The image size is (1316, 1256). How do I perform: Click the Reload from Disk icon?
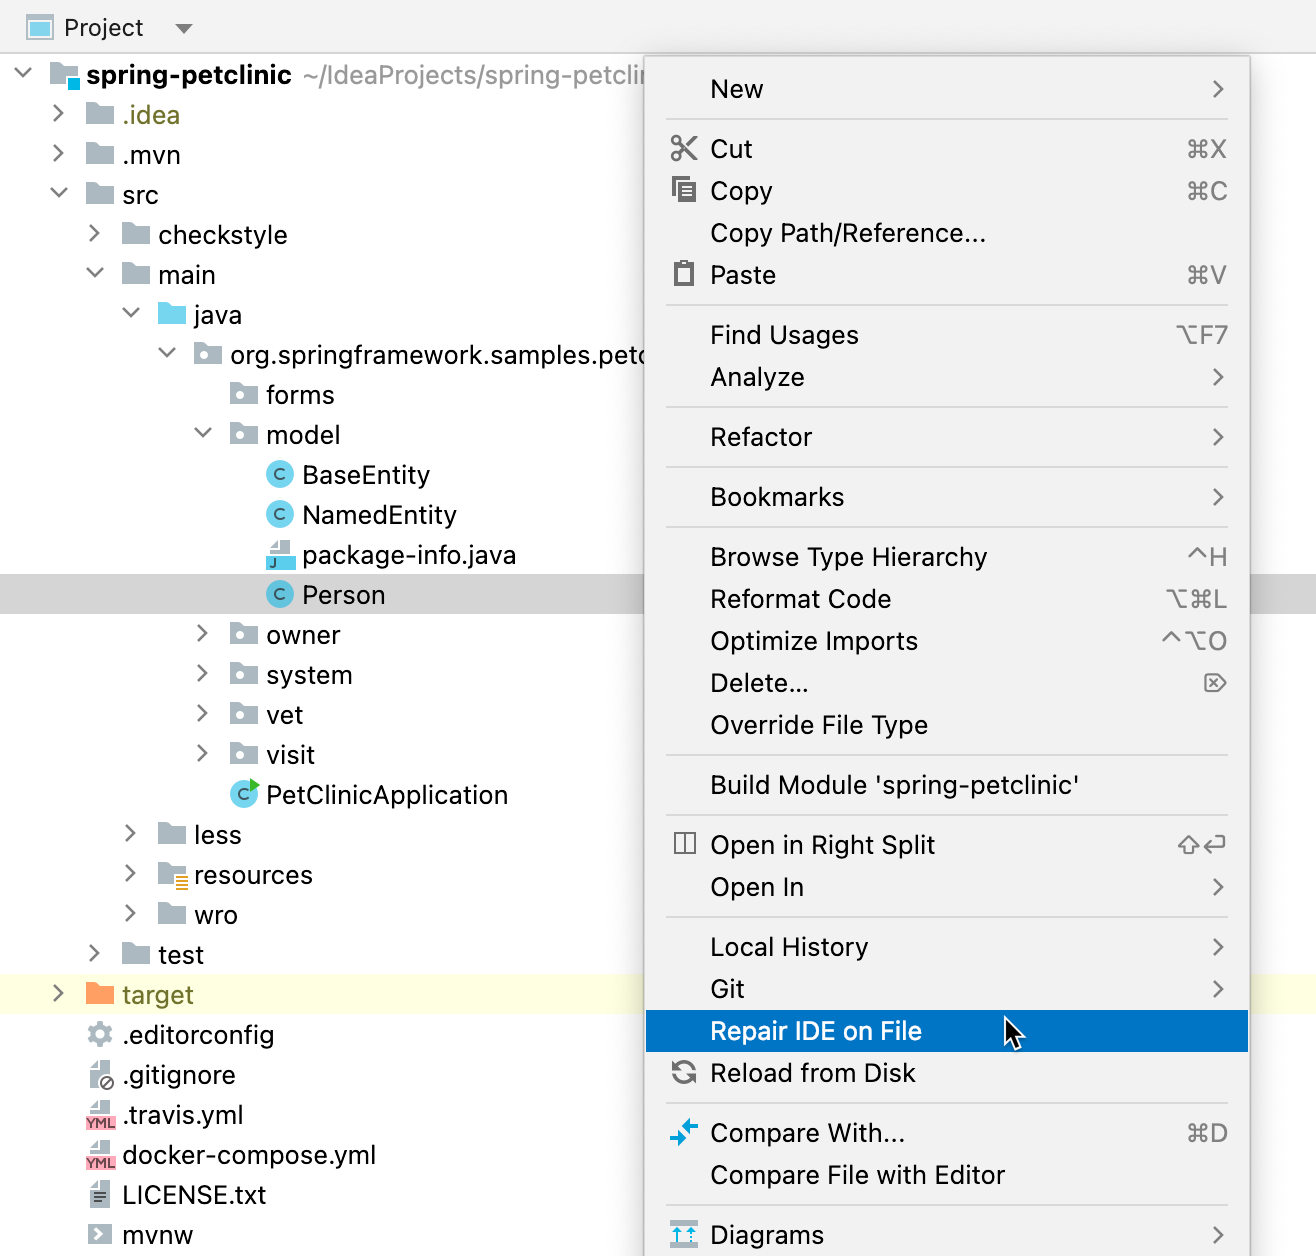684,1072
